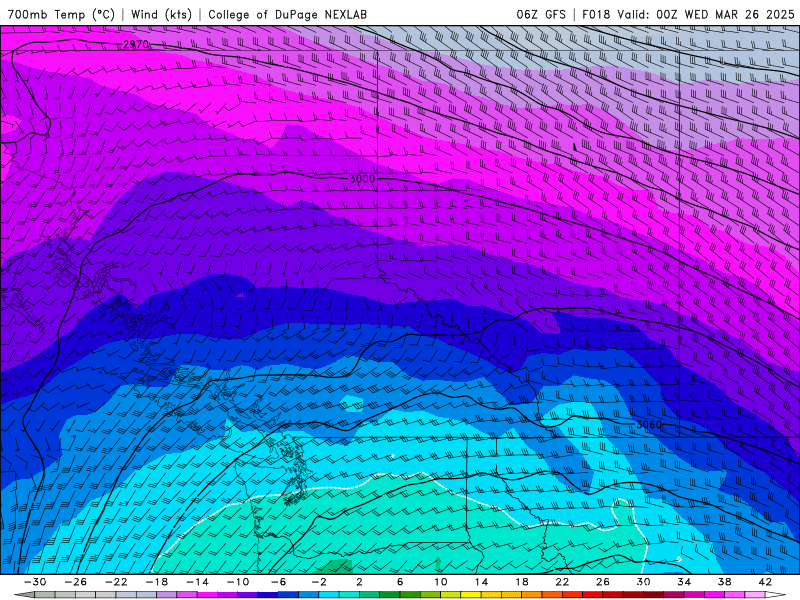Screen dimensions: 800x600
Task: Click the -6 colorbar tick label
Action: (x=279, y=582)
